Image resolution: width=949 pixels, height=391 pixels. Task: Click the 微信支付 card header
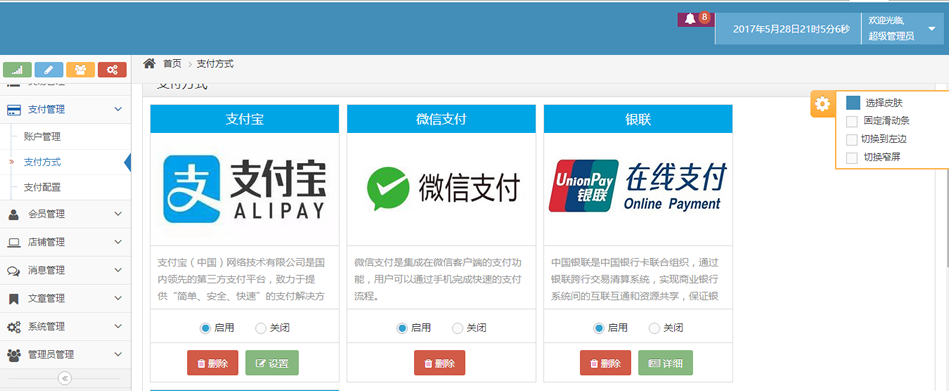coord(441,119)
